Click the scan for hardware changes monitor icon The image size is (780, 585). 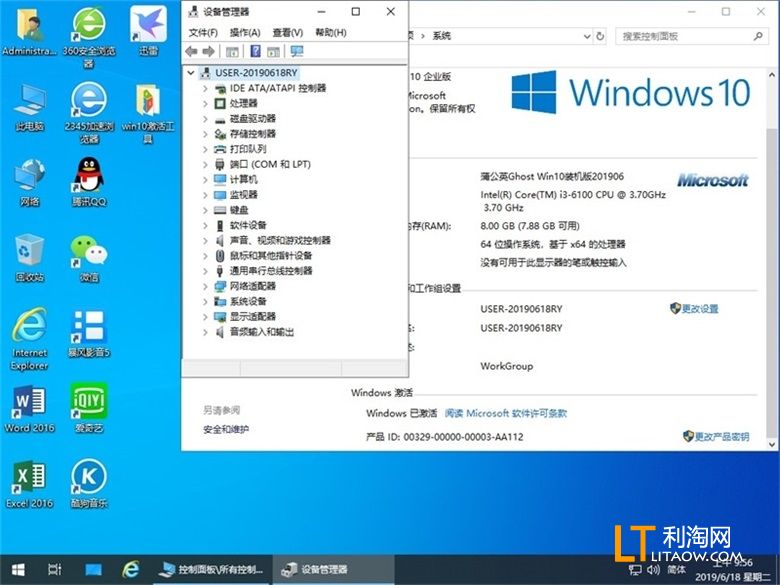coord(297,51)
